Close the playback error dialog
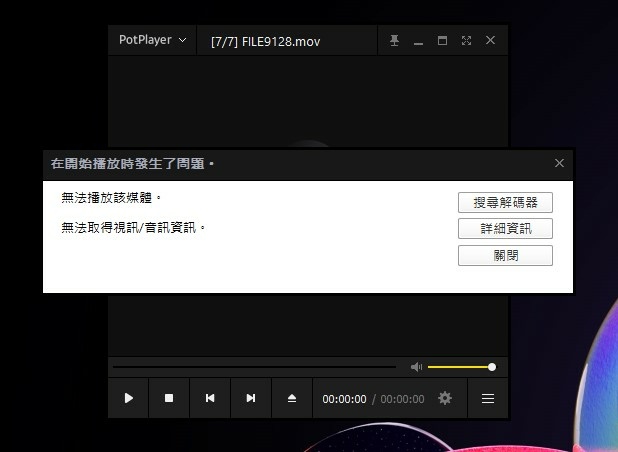The width and height of the screenshot is (618, 452). coord(559,163)
